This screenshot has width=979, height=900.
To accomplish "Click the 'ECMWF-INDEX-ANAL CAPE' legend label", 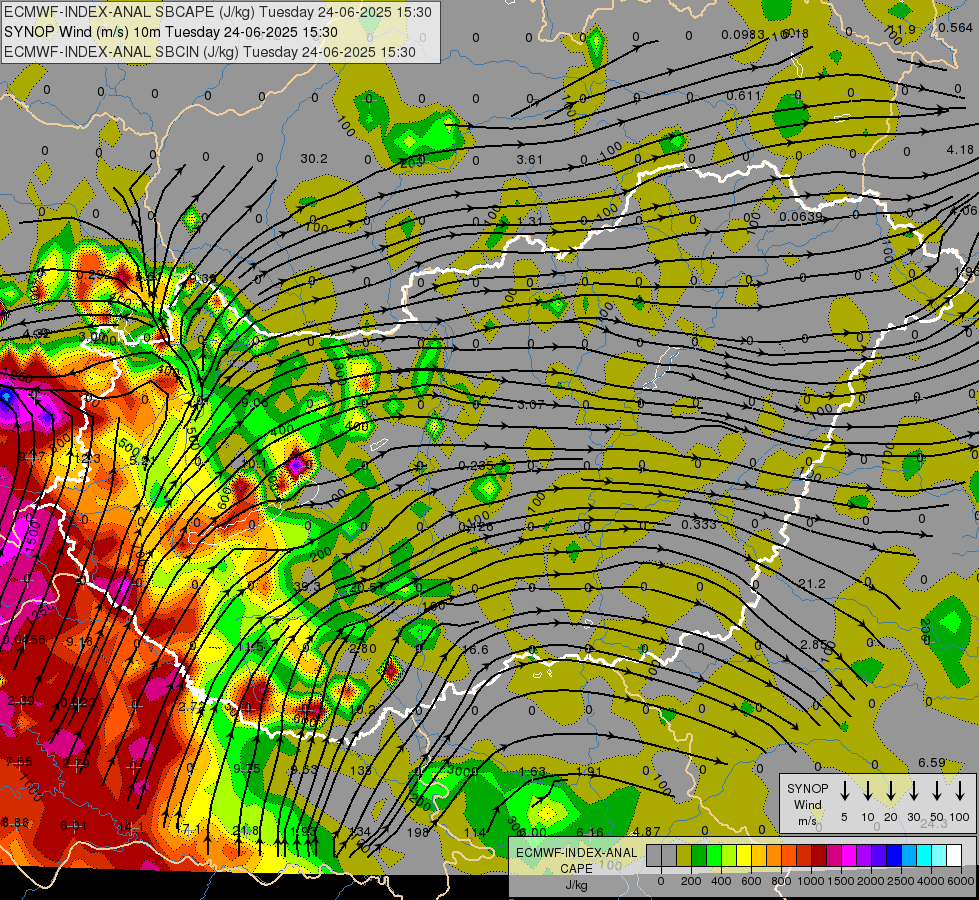I will pyautogui.click(x=576, y=860).
